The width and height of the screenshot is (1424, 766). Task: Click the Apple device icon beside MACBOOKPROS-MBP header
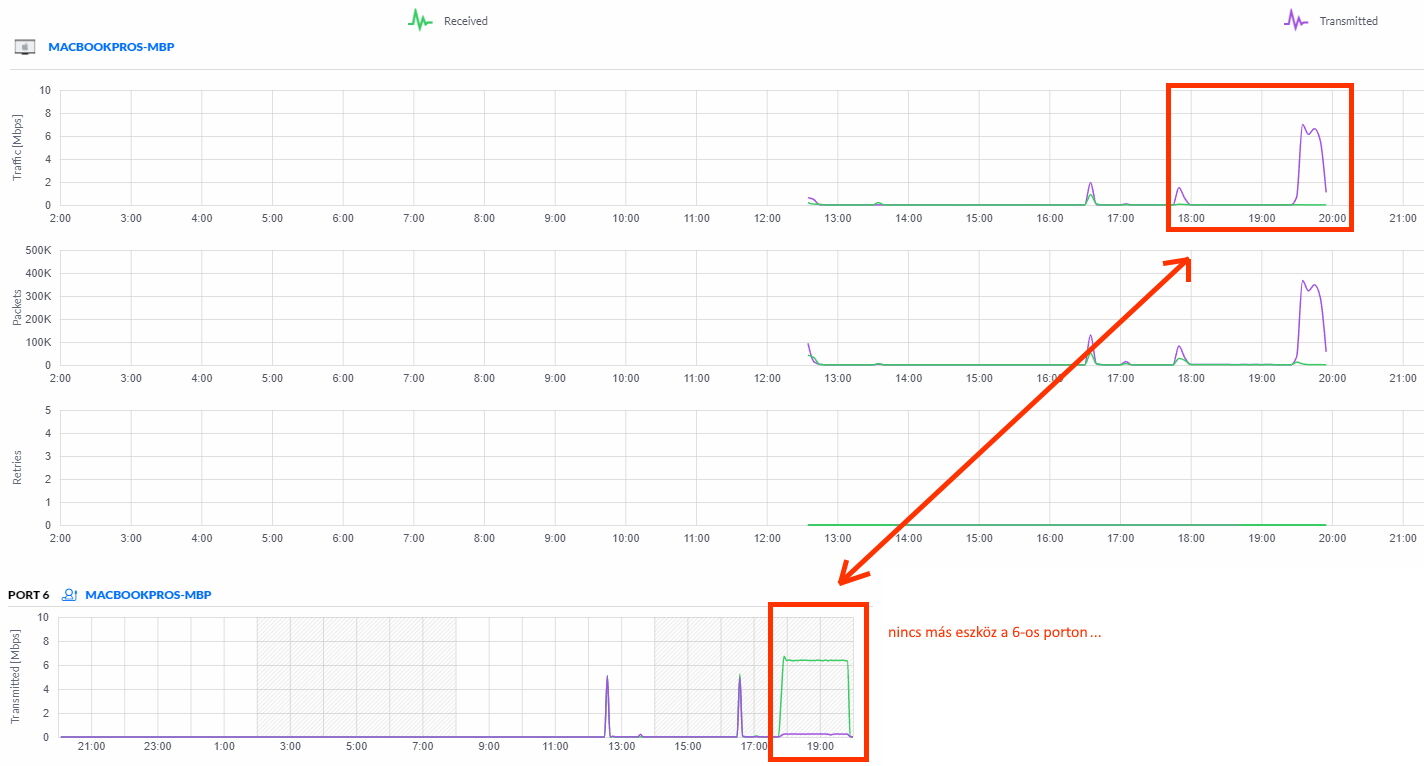26,47
